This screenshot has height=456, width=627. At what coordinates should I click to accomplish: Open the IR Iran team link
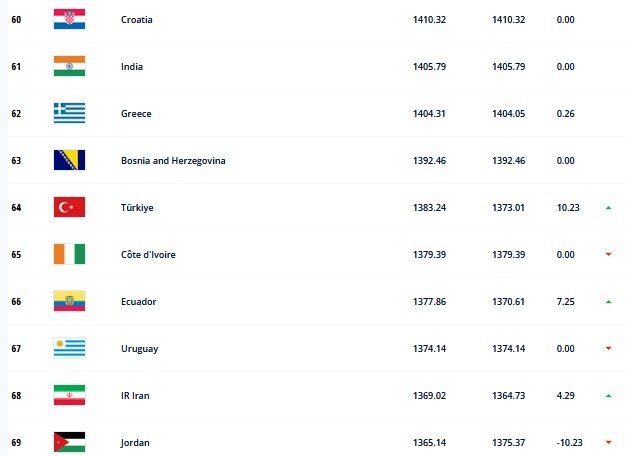(135, 395)
